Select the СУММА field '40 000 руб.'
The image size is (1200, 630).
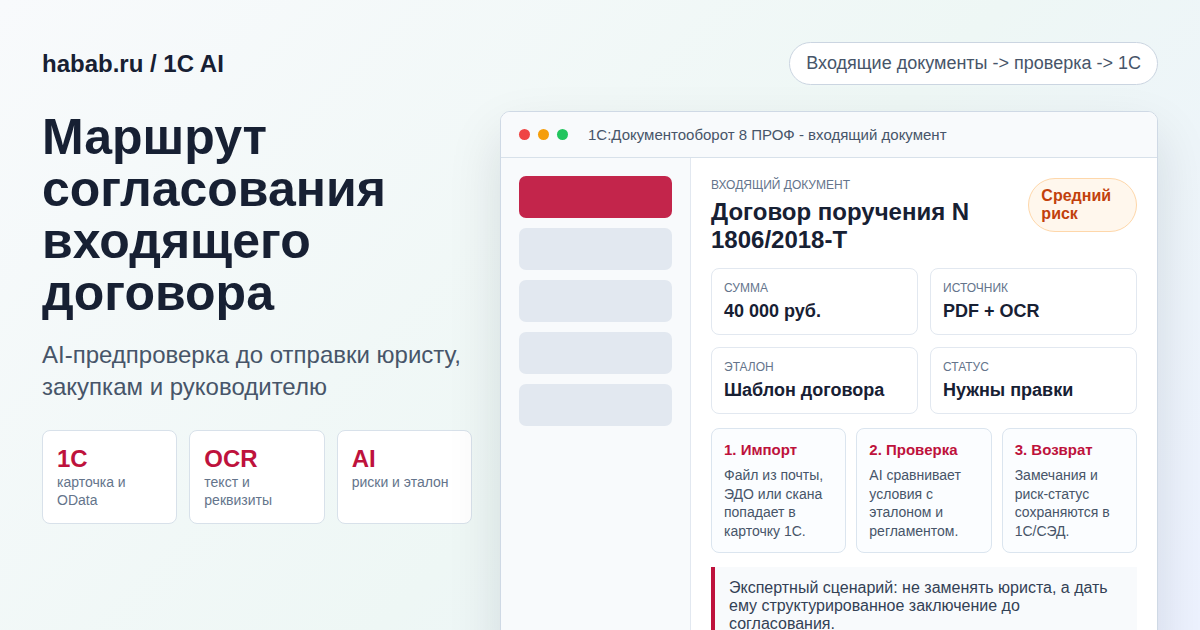point(814,301)
